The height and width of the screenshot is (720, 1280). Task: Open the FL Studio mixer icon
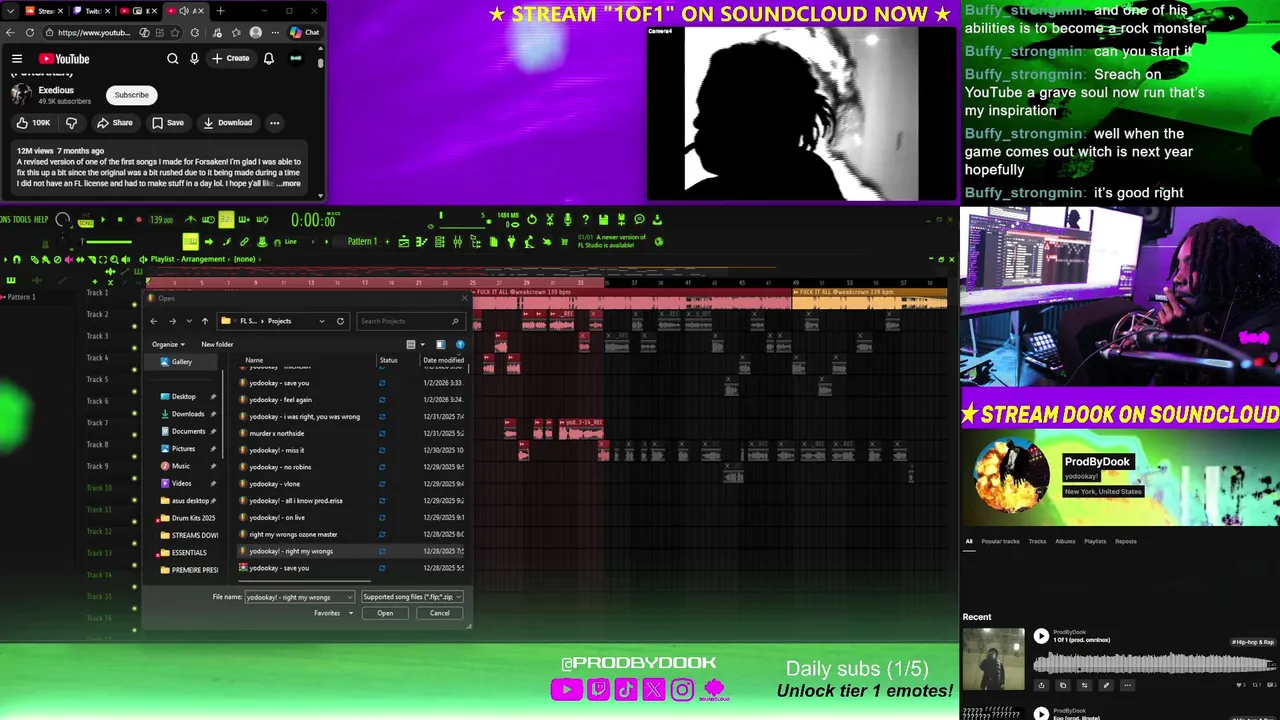click(457, 242)
